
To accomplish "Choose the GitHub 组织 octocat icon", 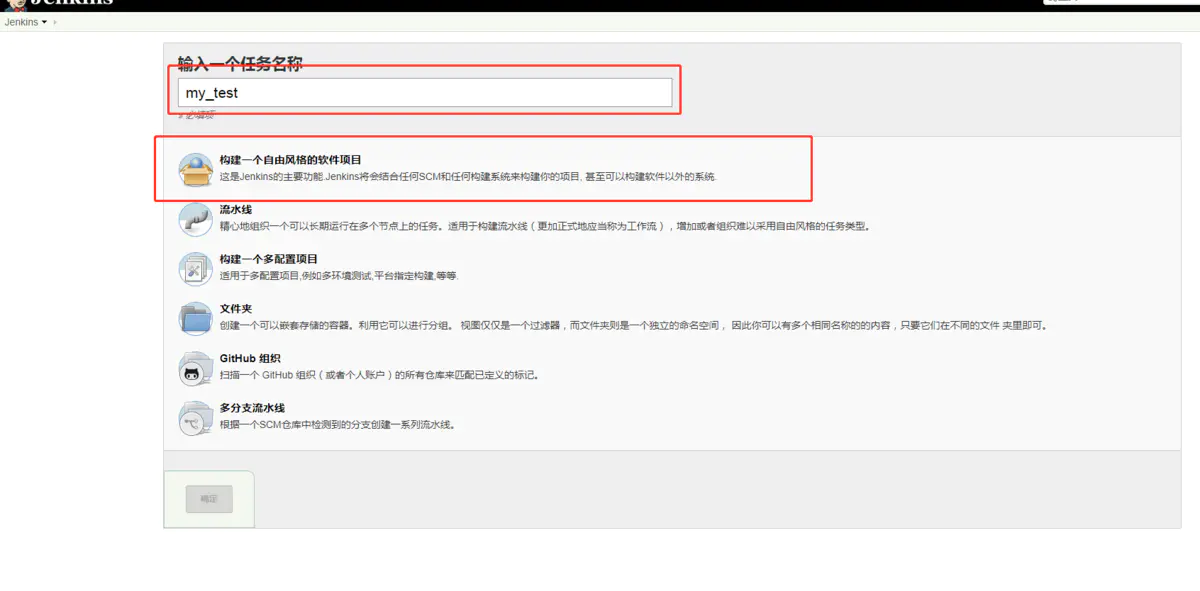I will click(x=195, y=368).
